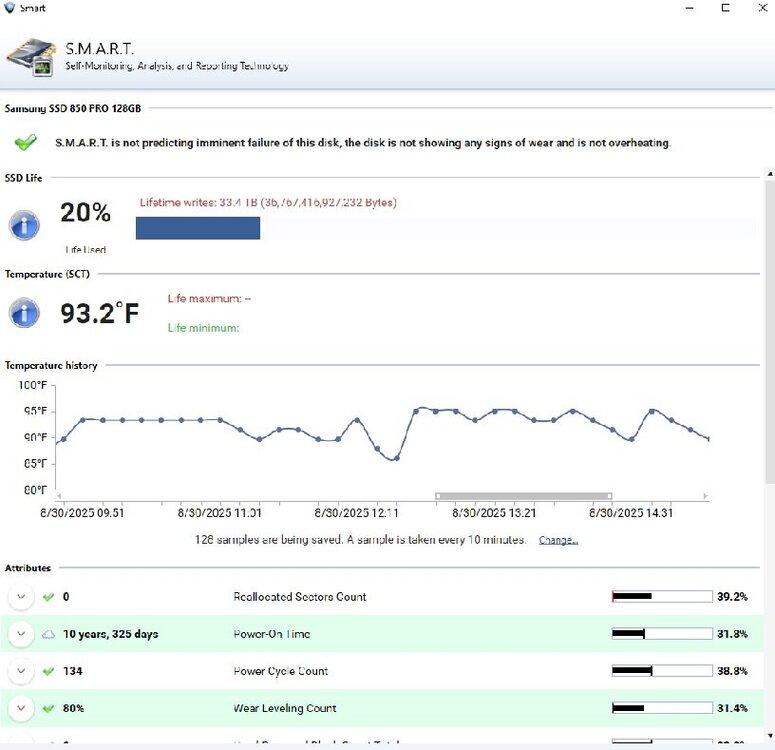Click the green health status checkmark icon
Image resolution: width=775 pixels, height=750 pixels.
pyautogui.click(x=25, y=142)
